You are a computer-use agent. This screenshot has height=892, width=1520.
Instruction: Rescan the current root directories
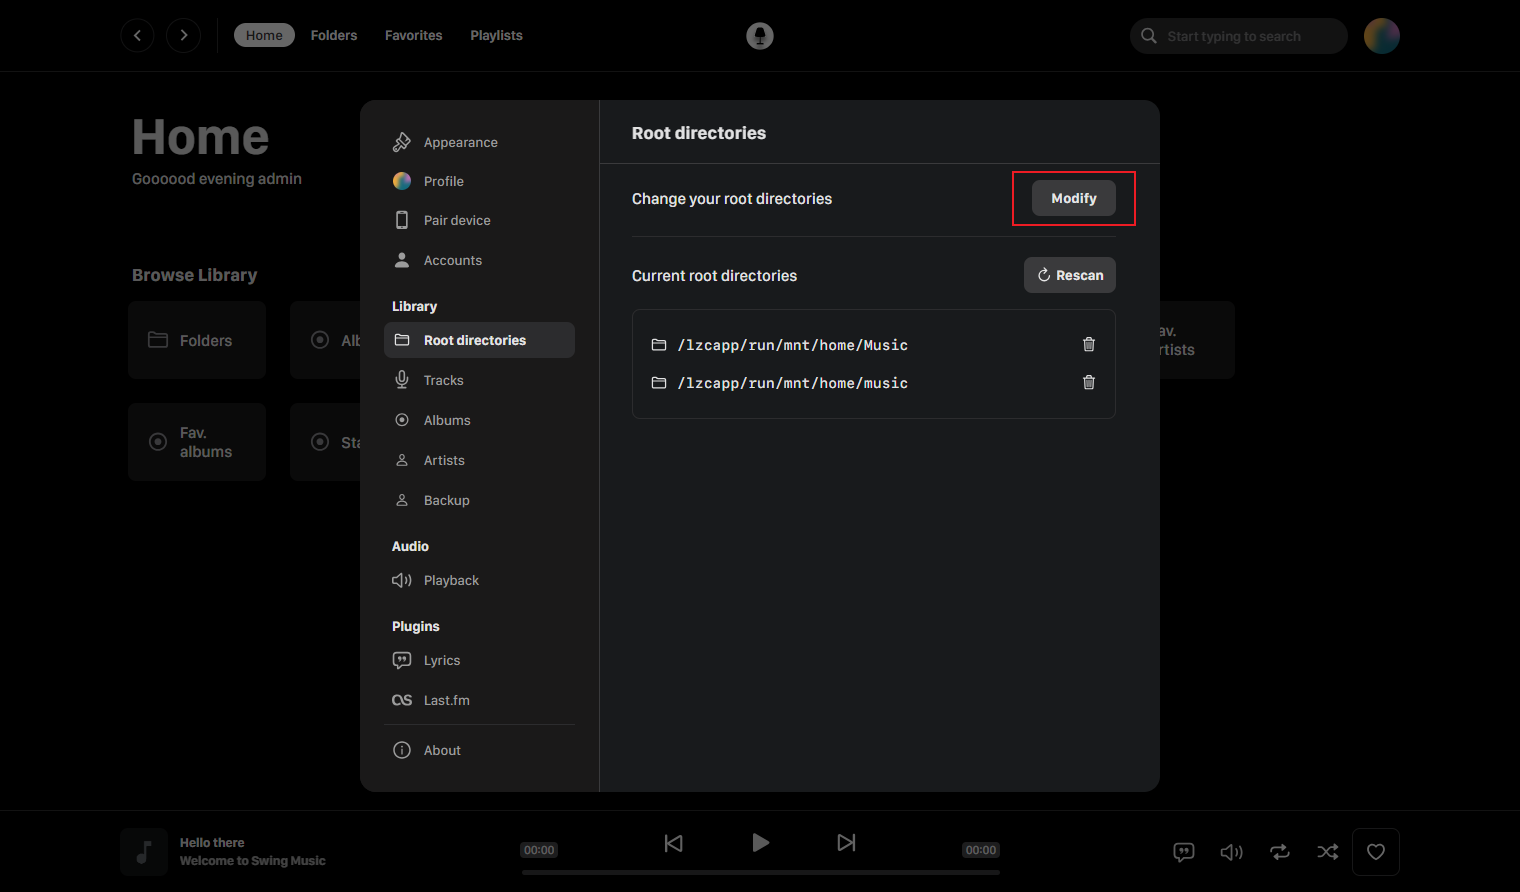(x=1070, y=275)
